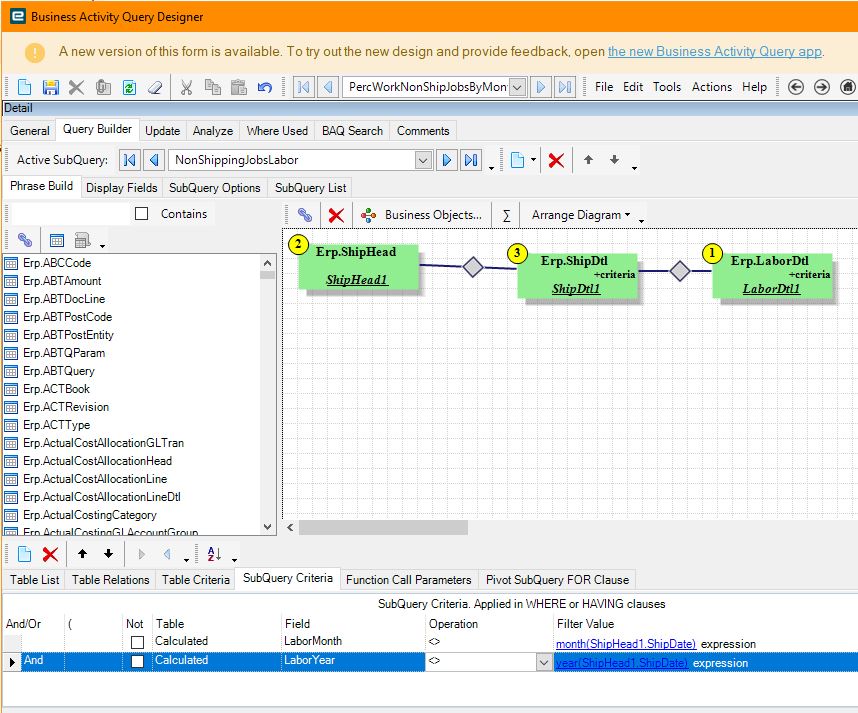Delete criteria row with red X icon

pos(50,554)
